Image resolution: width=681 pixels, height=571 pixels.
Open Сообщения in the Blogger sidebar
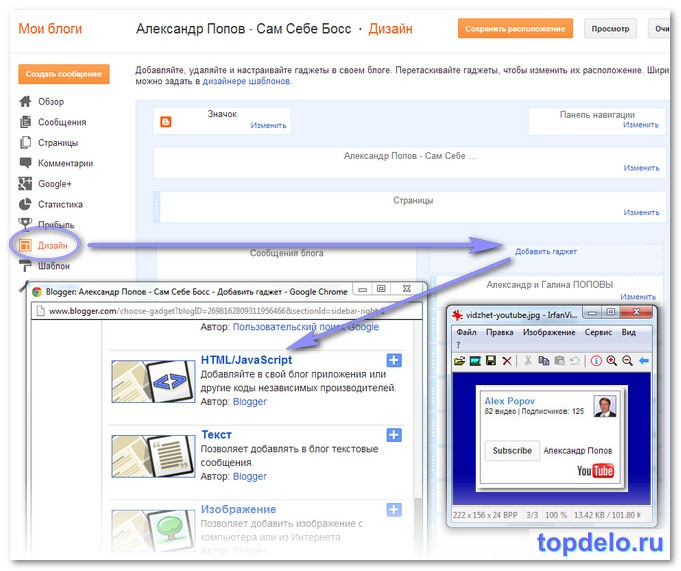pos(53,122)
